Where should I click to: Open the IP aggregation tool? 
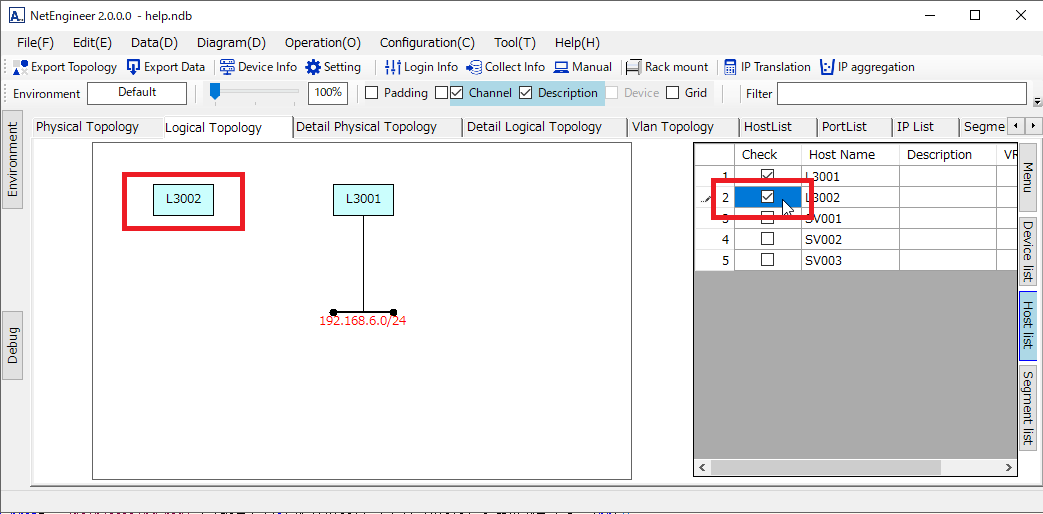[827, 67]
